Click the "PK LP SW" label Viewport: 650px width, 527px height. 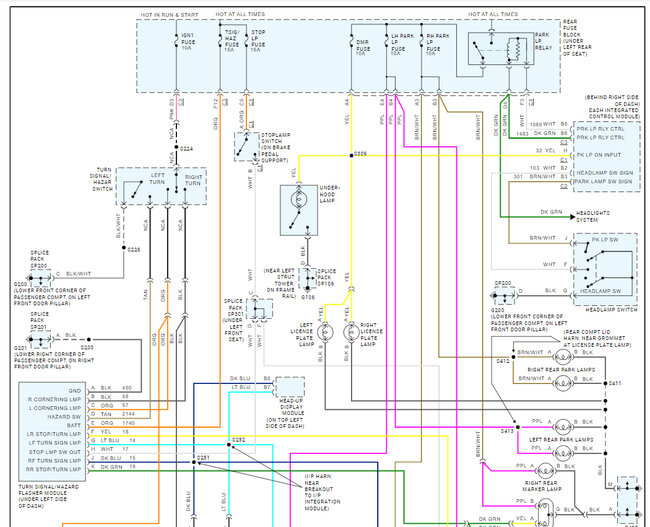pyautogui.click(x=605, y=240)
